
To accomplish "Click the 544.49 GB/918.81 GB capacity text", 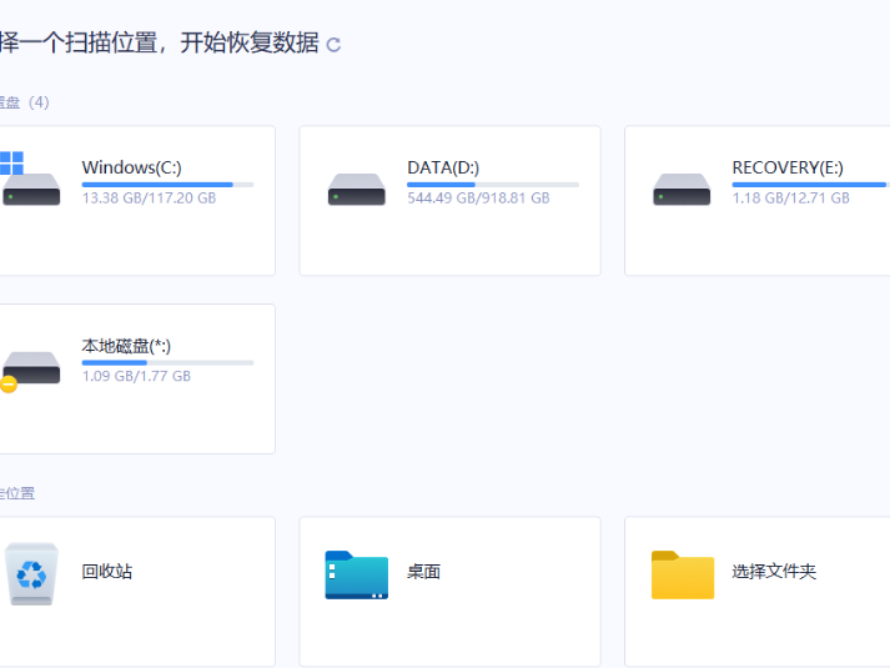I will (x=478, y=198).
